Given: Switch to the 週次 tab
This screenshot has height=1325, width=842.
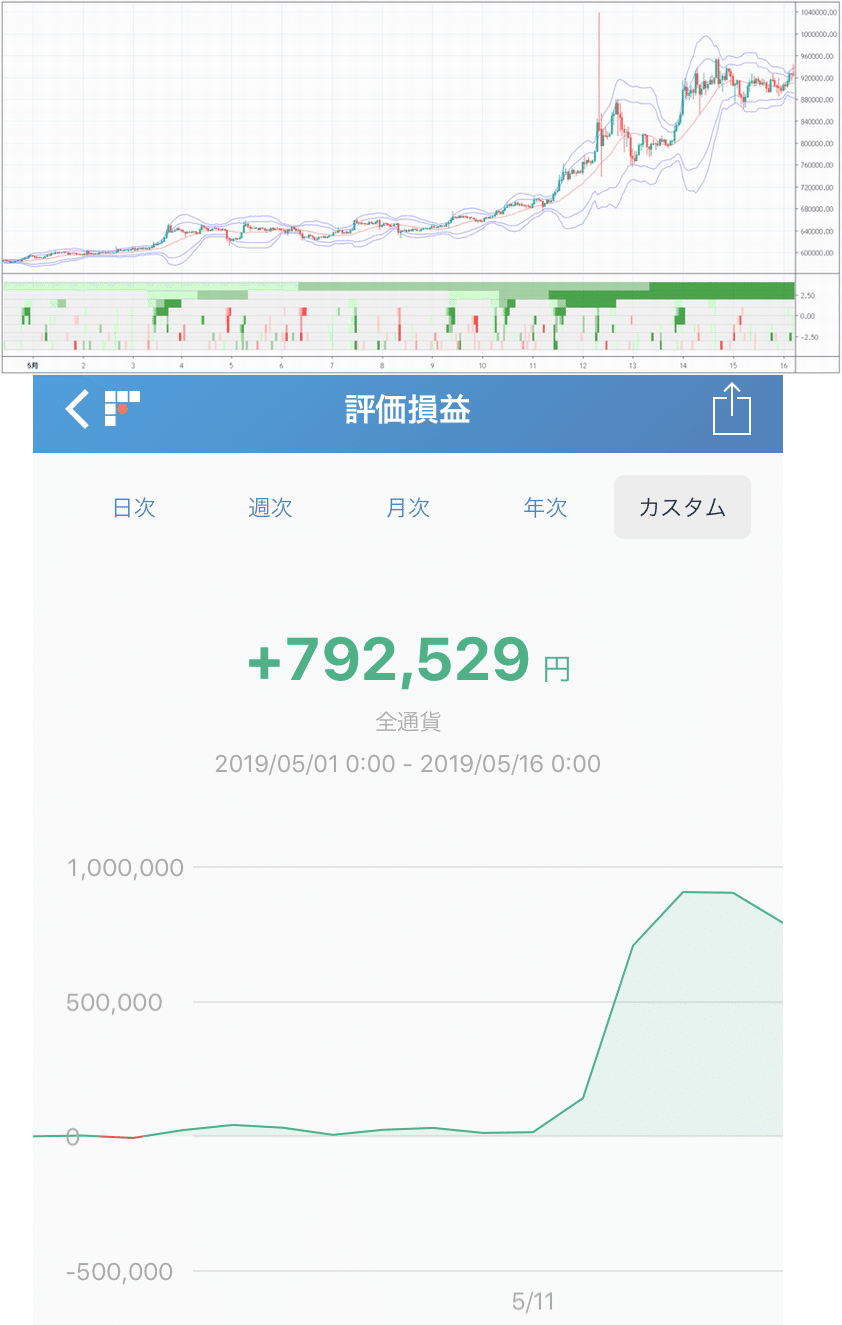Looking at the screenshot, I should [270, 507].
